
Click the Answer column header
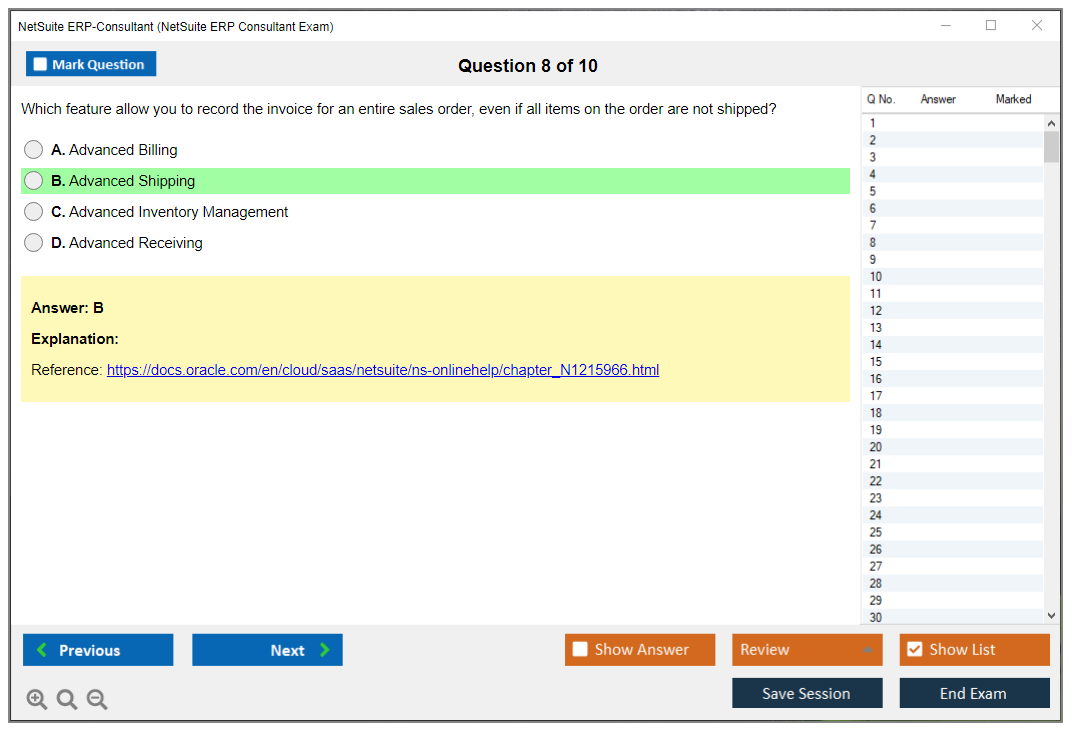click(938, 99)
